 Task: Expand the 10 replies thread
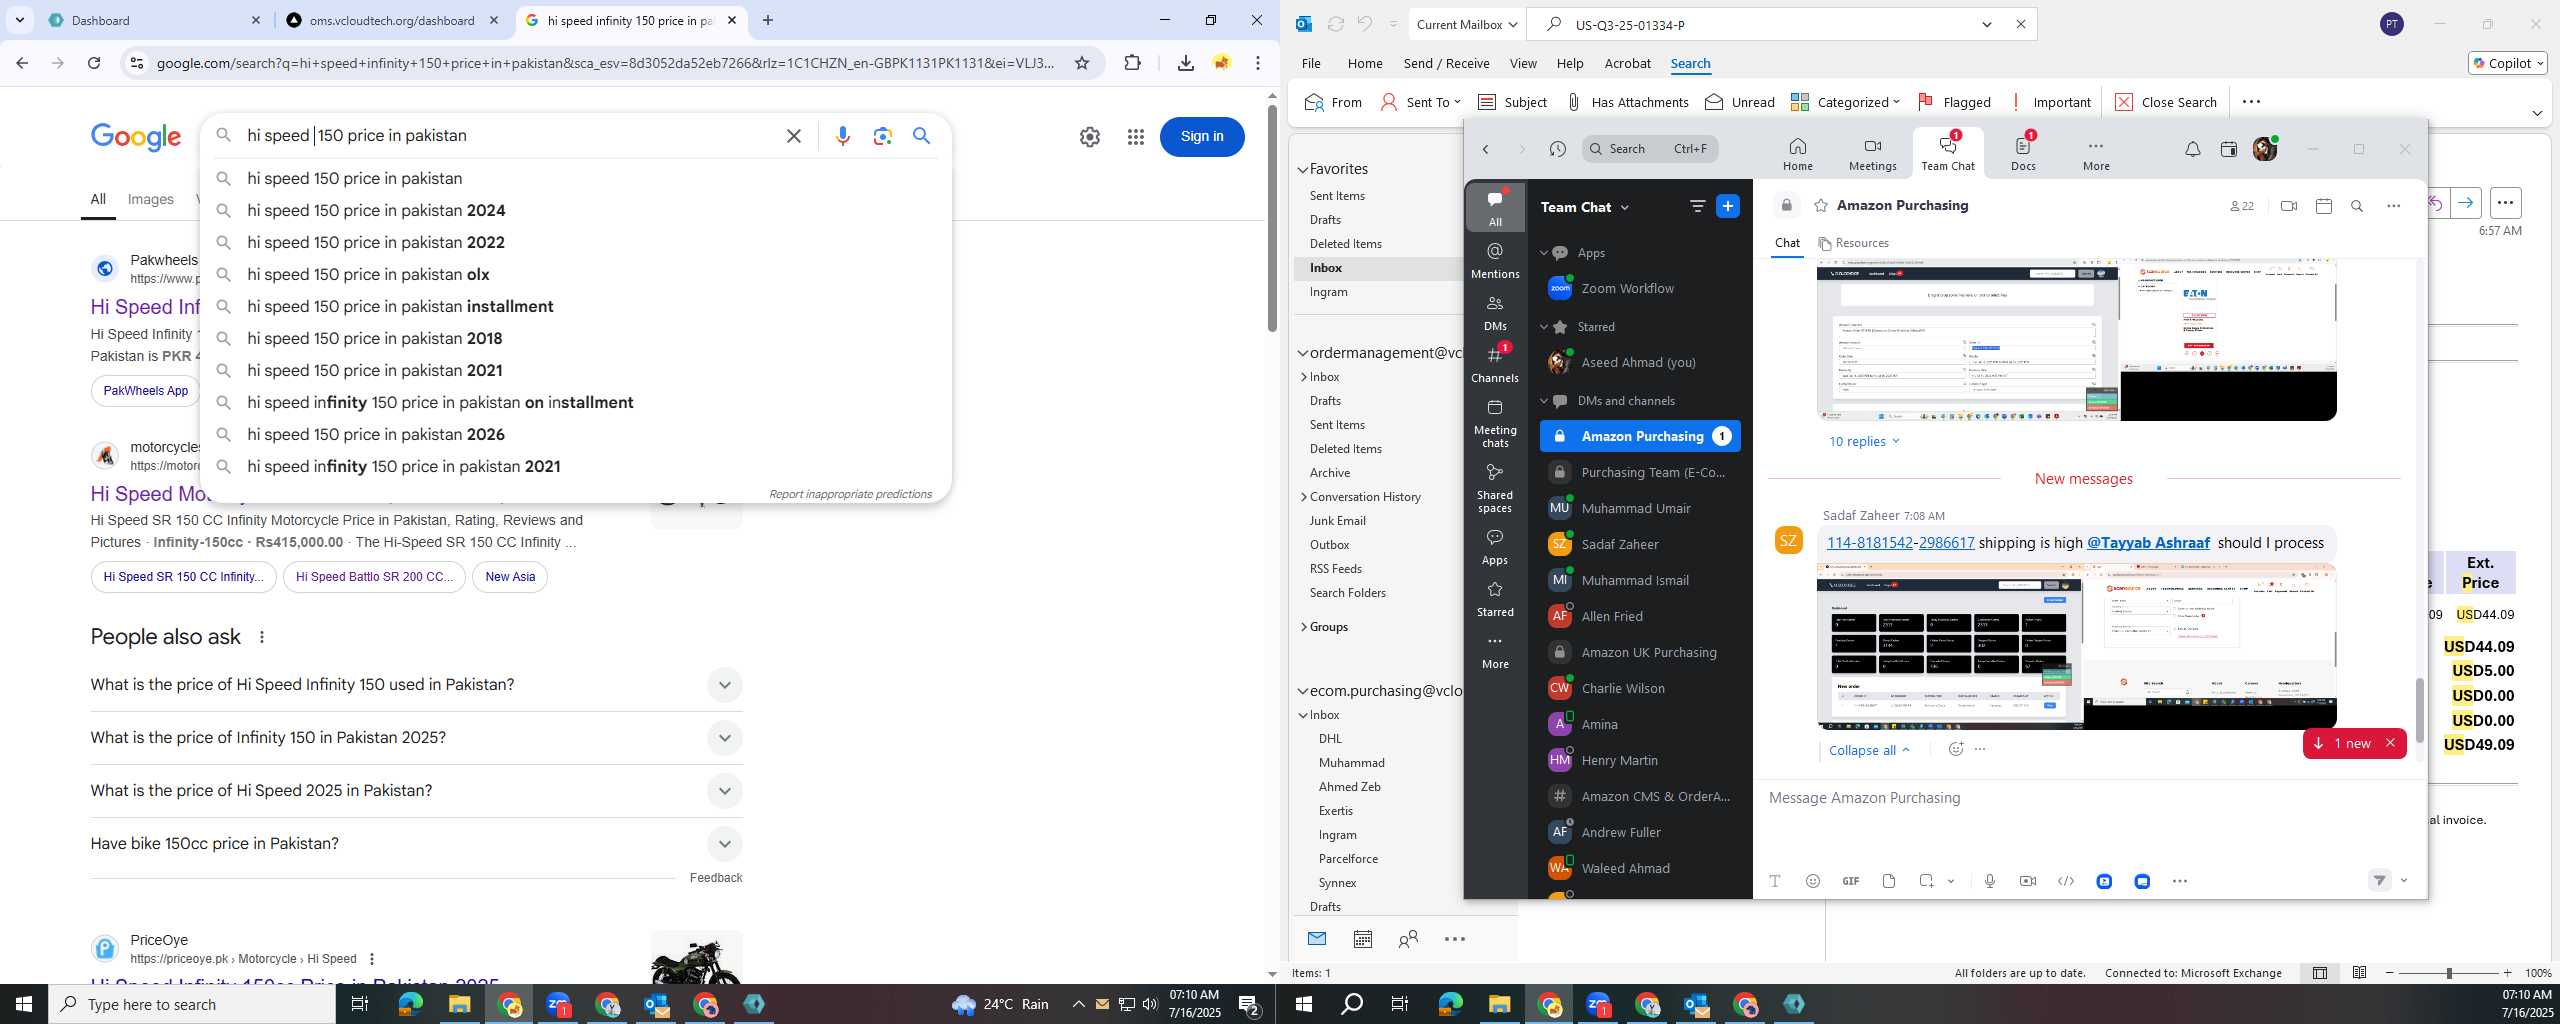[1865, 441]
